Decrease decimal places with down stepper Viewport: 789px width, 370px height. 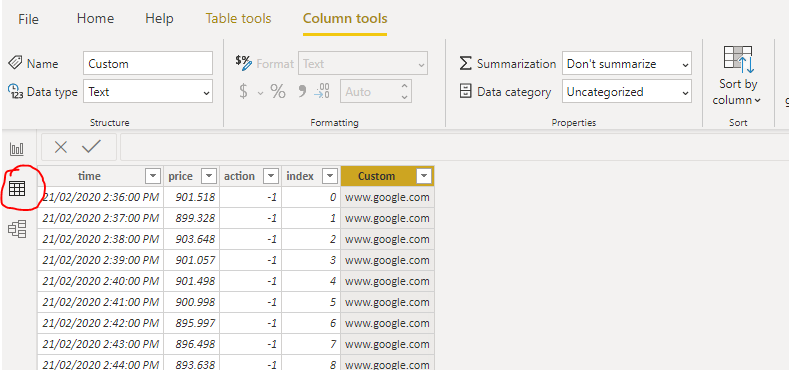point(405,97)
